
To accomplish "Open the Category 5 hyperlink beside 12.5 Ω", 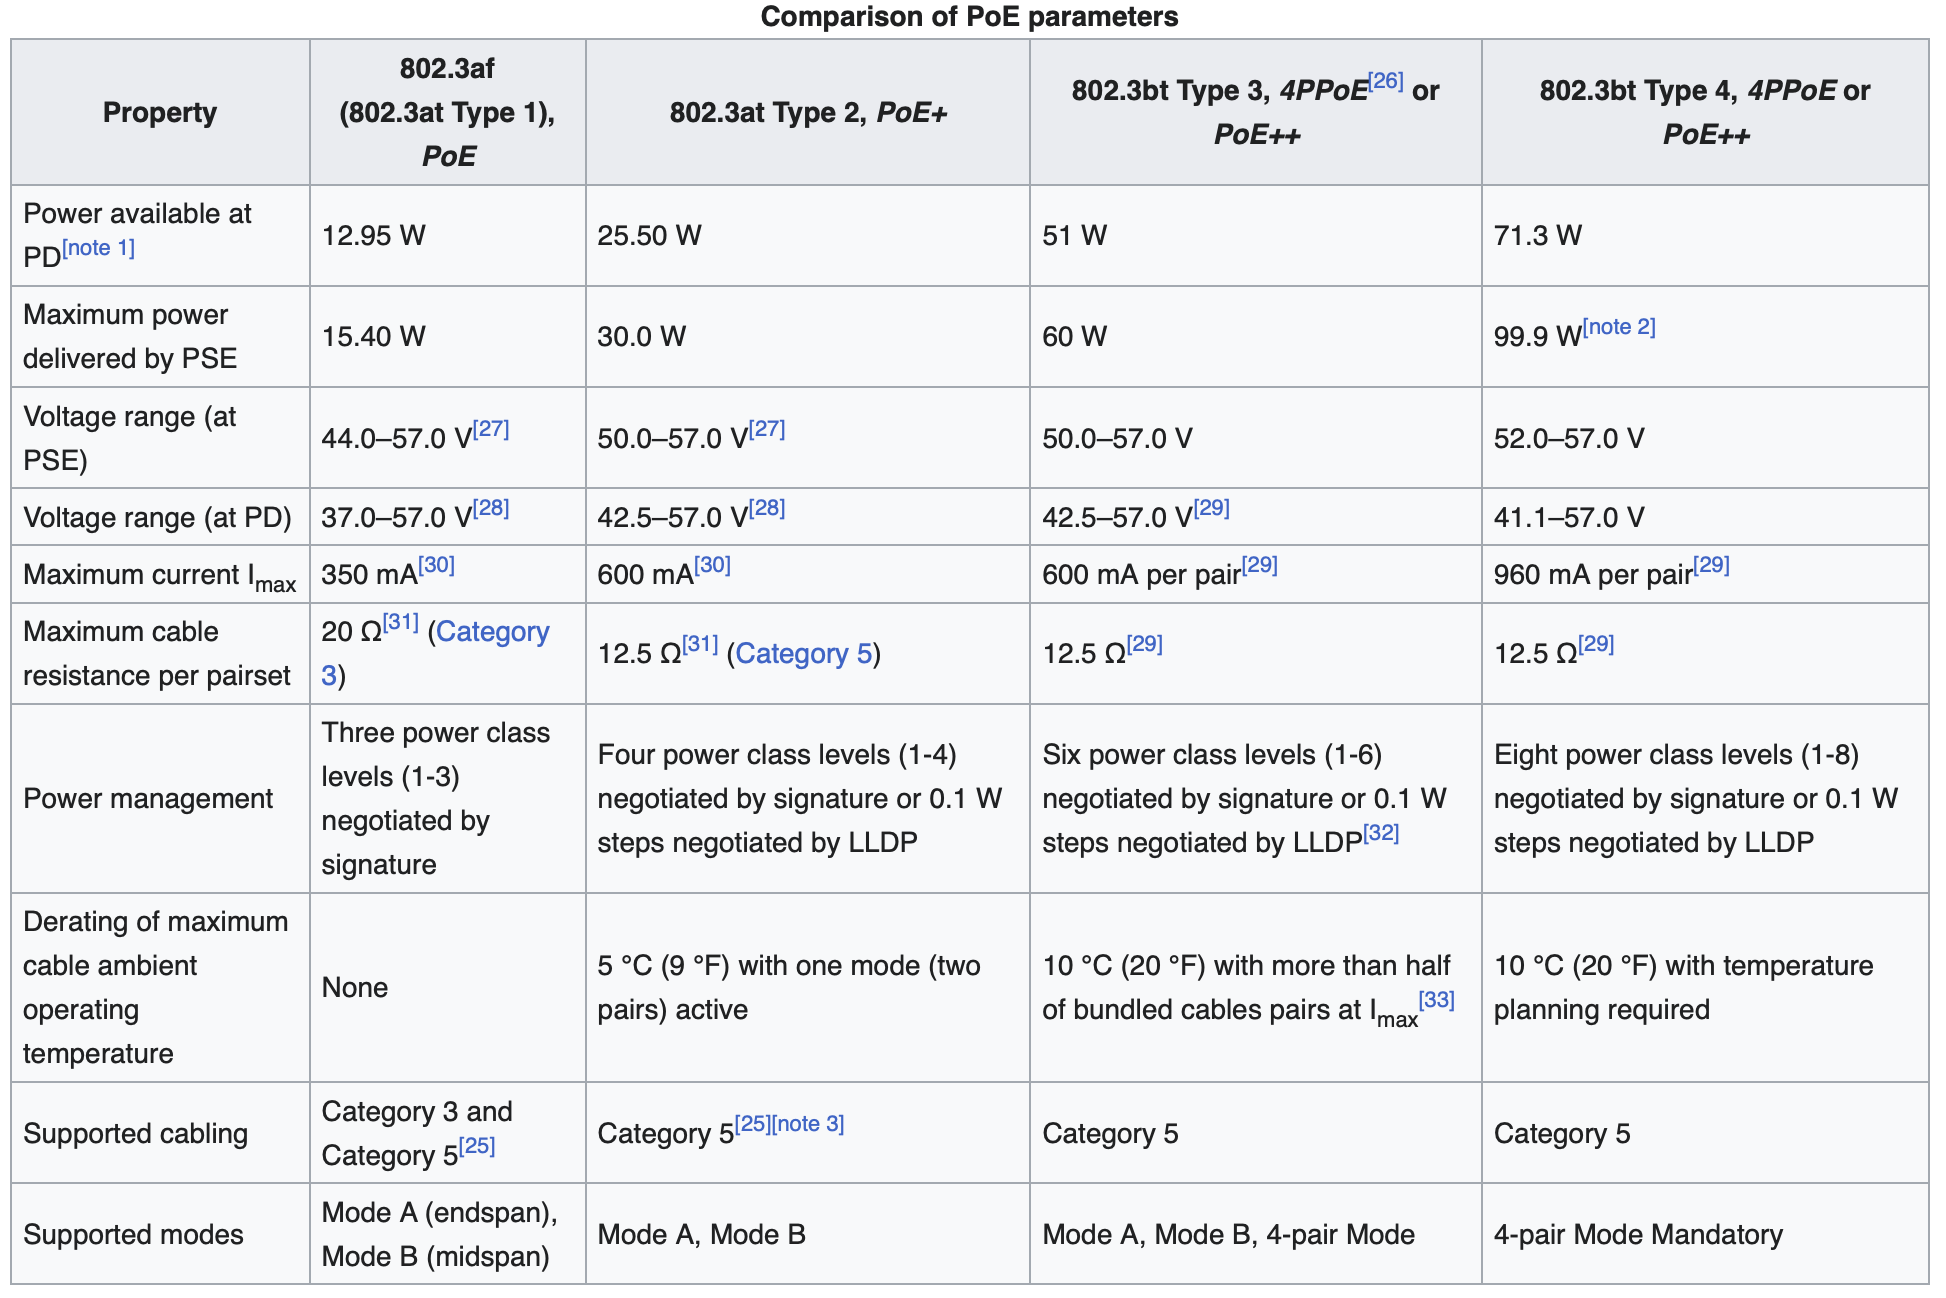I will click(x=804, y=654).
